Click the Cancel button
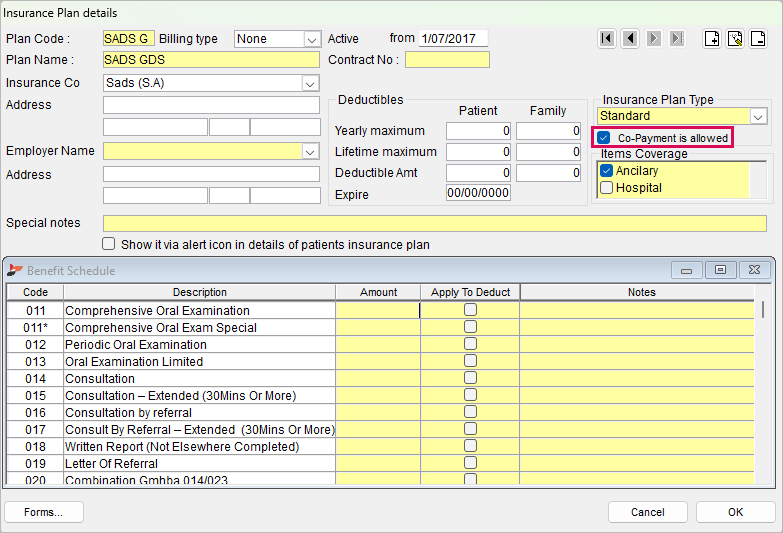The height and width of the screenshot is (533, 783). 648,512
